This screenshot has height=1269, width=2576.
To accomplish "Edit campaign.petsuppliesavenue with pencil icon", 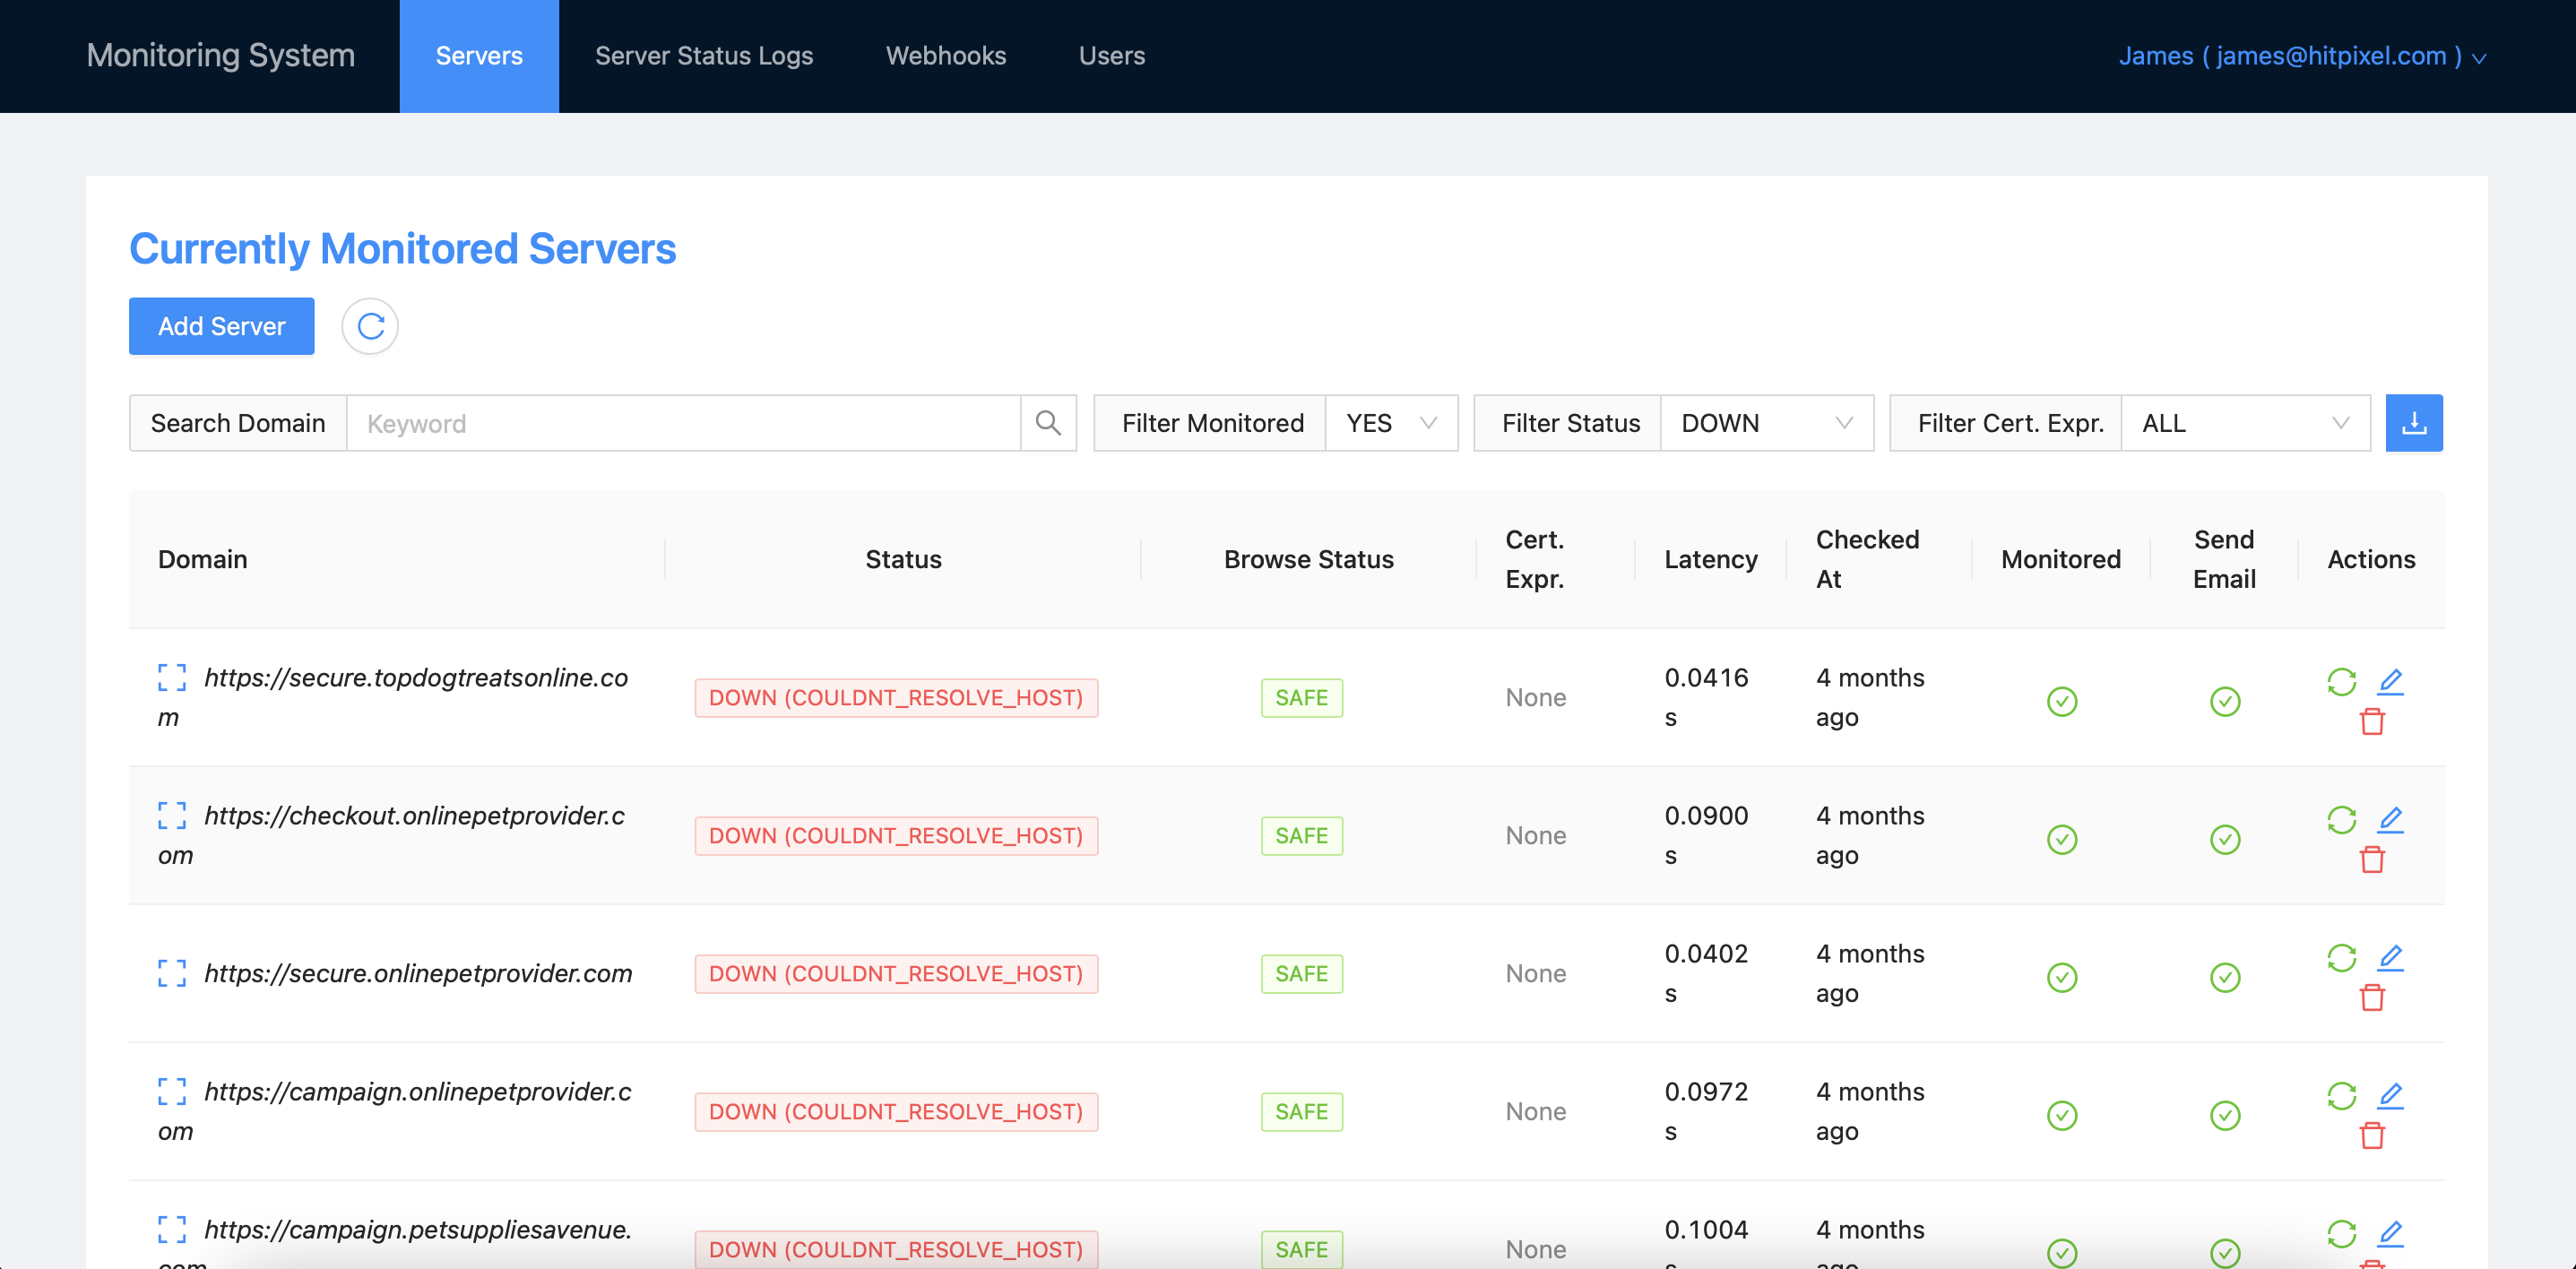I will click(2390, 1233).
